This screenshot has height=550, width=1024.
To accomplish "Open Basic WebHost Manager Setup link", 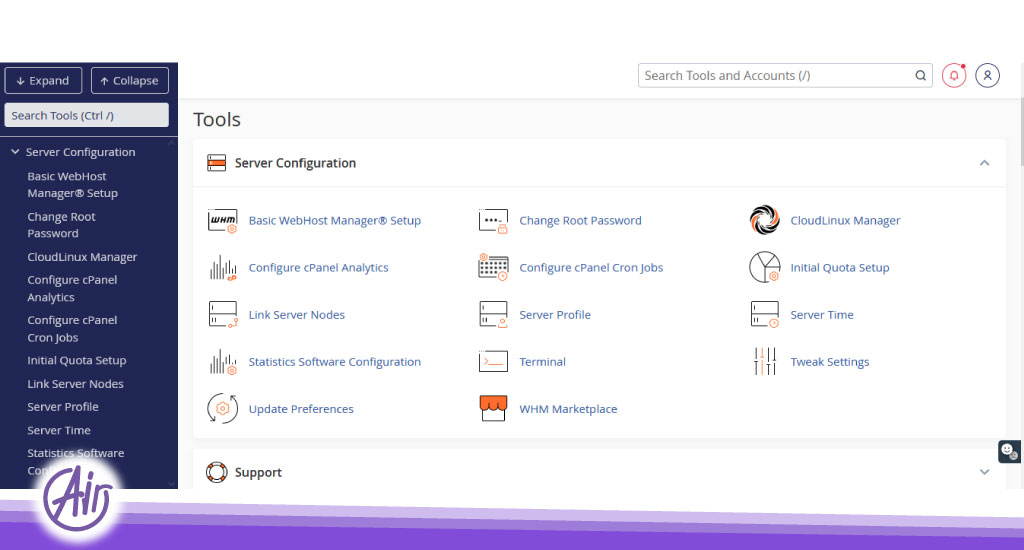I will pyautogui.click(x=334, y=221).
